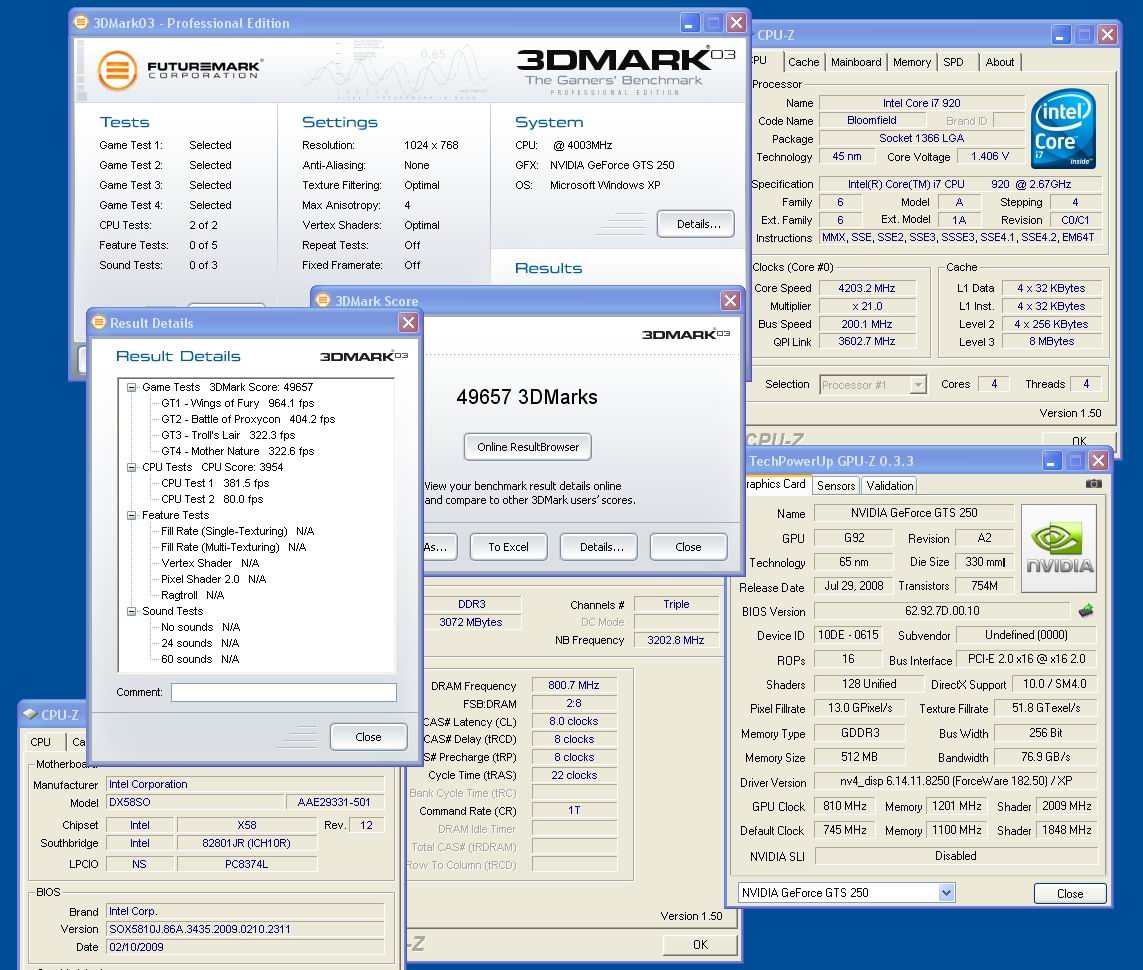Click the Intel Core i7 logo in CPU-Z
1143x970 pixels.
1064,128
